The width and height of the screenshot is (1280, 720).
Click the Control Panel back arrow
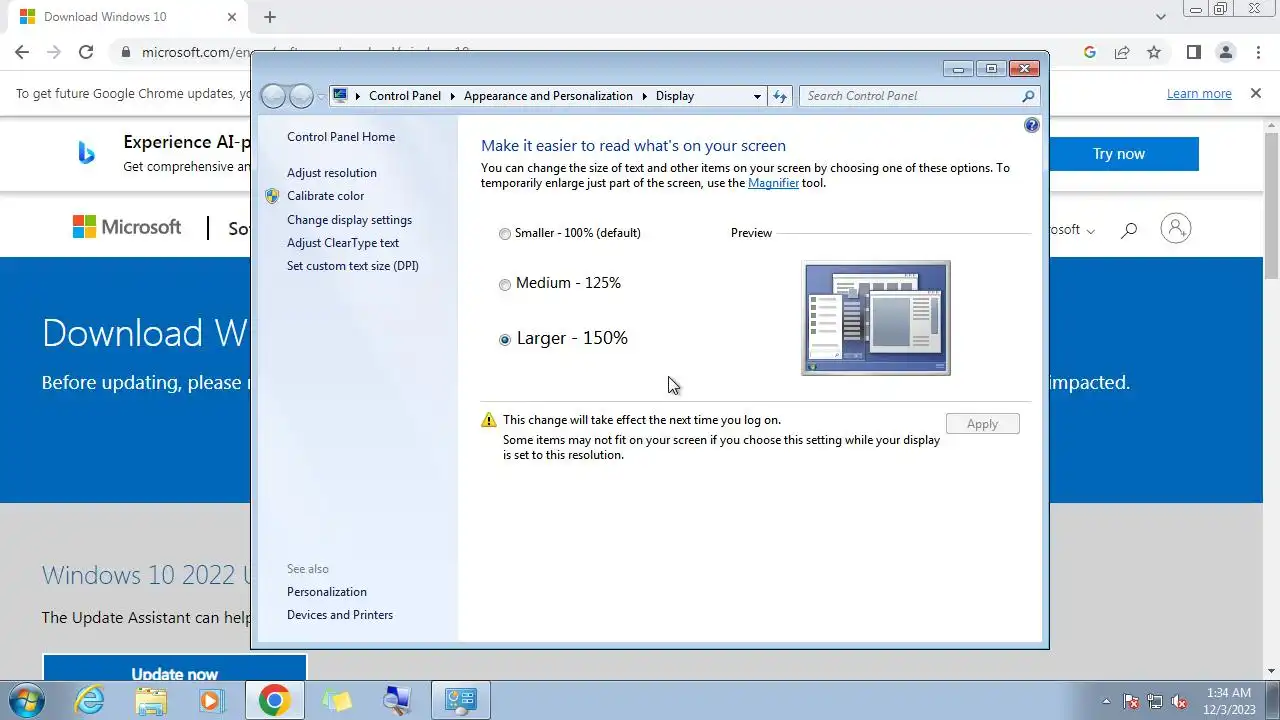click(x=273, y=96)
